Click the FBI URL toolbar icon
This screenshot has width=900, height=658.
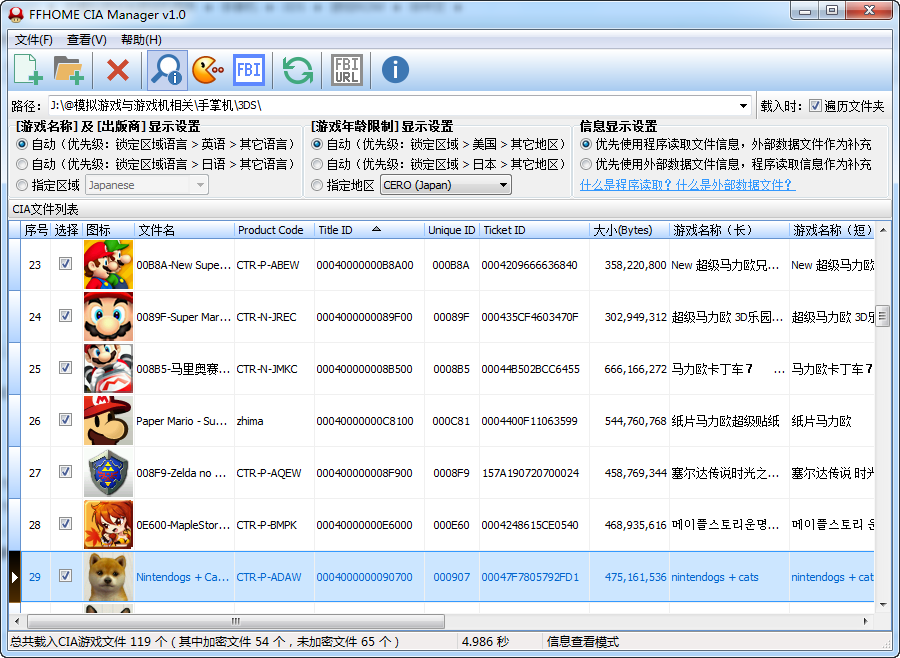(347, 70)
